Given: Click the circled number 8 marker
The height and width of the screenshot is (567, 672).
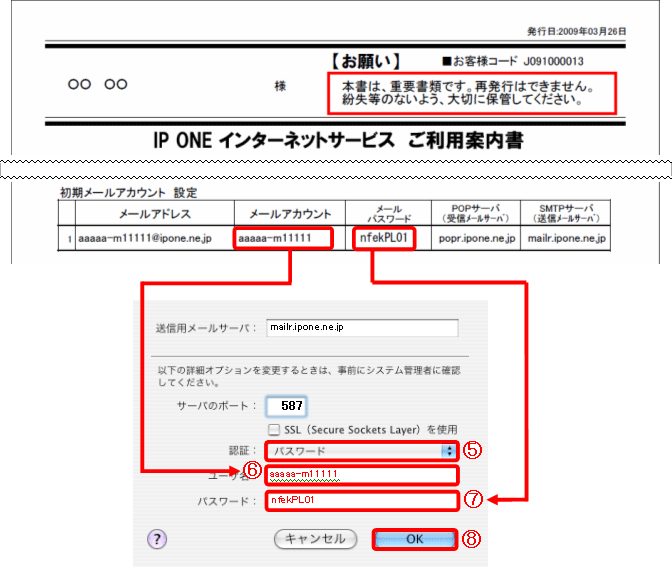Looking at the screenshot, I should (474, 538).
